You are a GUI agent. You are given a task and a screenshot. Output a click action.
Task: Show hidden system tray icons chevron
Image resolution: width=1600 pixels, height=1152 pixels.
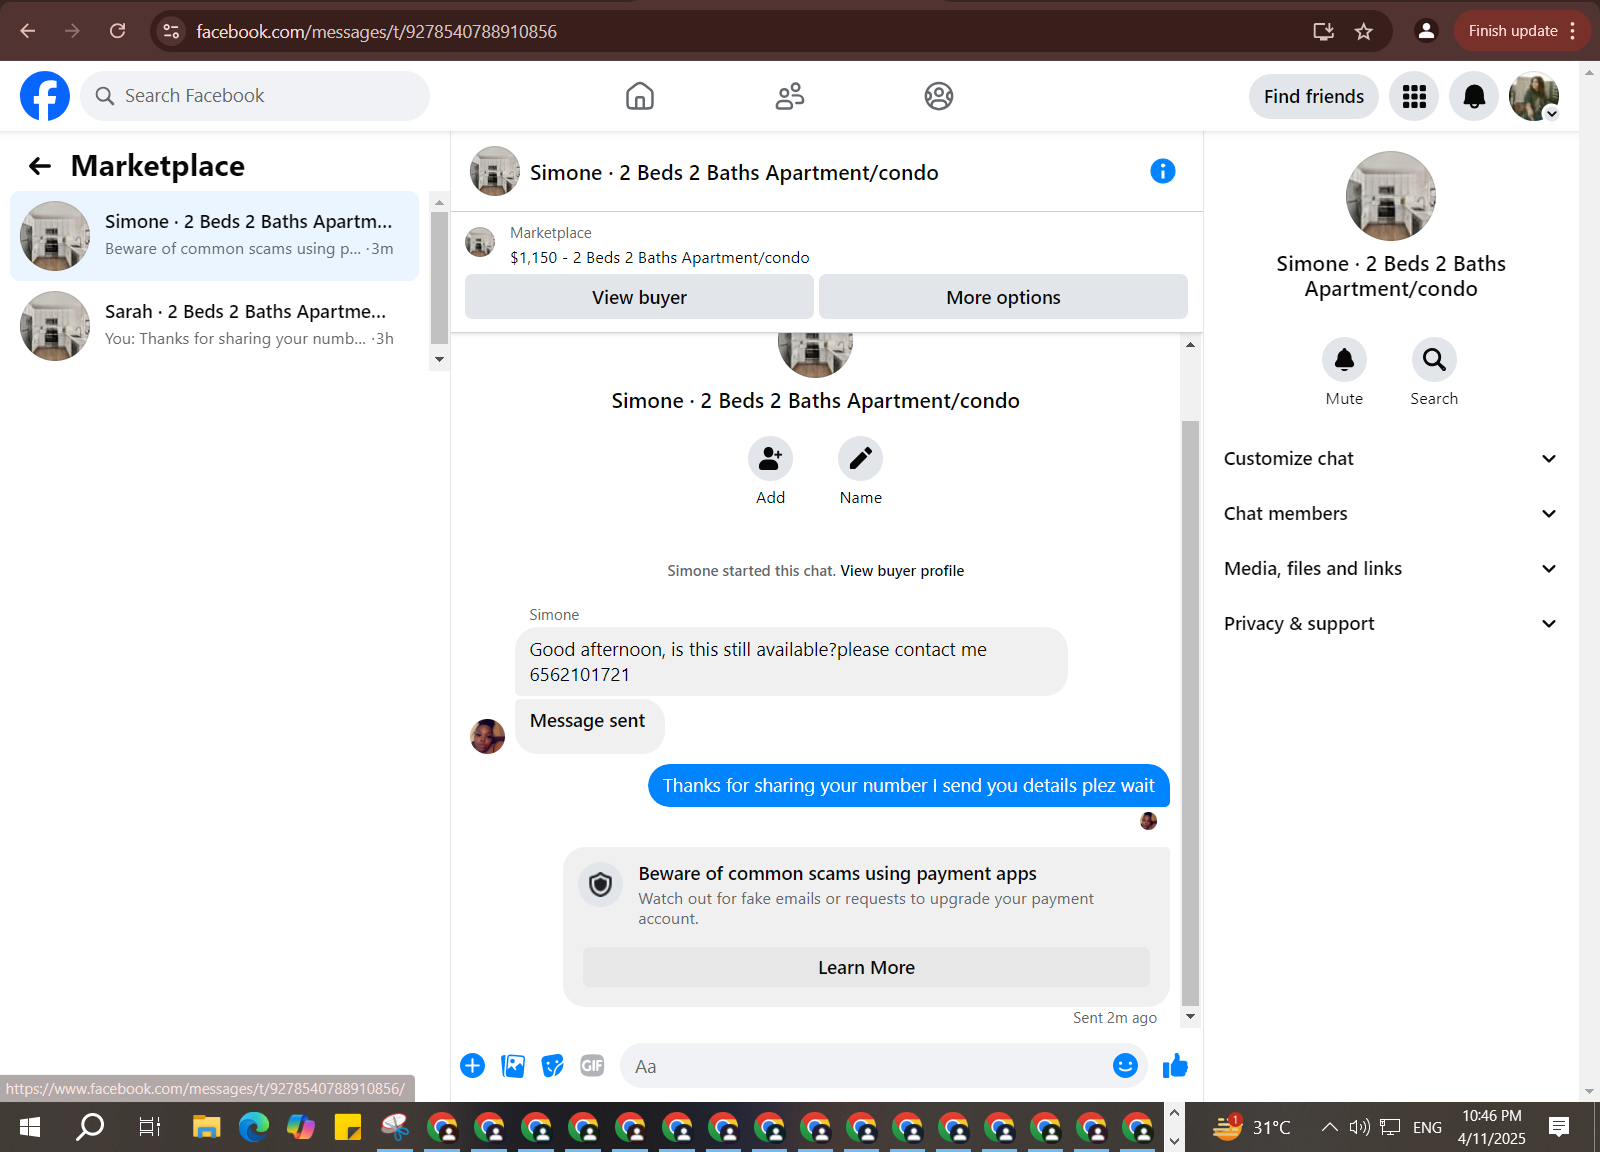(x=1329, y=1127)
